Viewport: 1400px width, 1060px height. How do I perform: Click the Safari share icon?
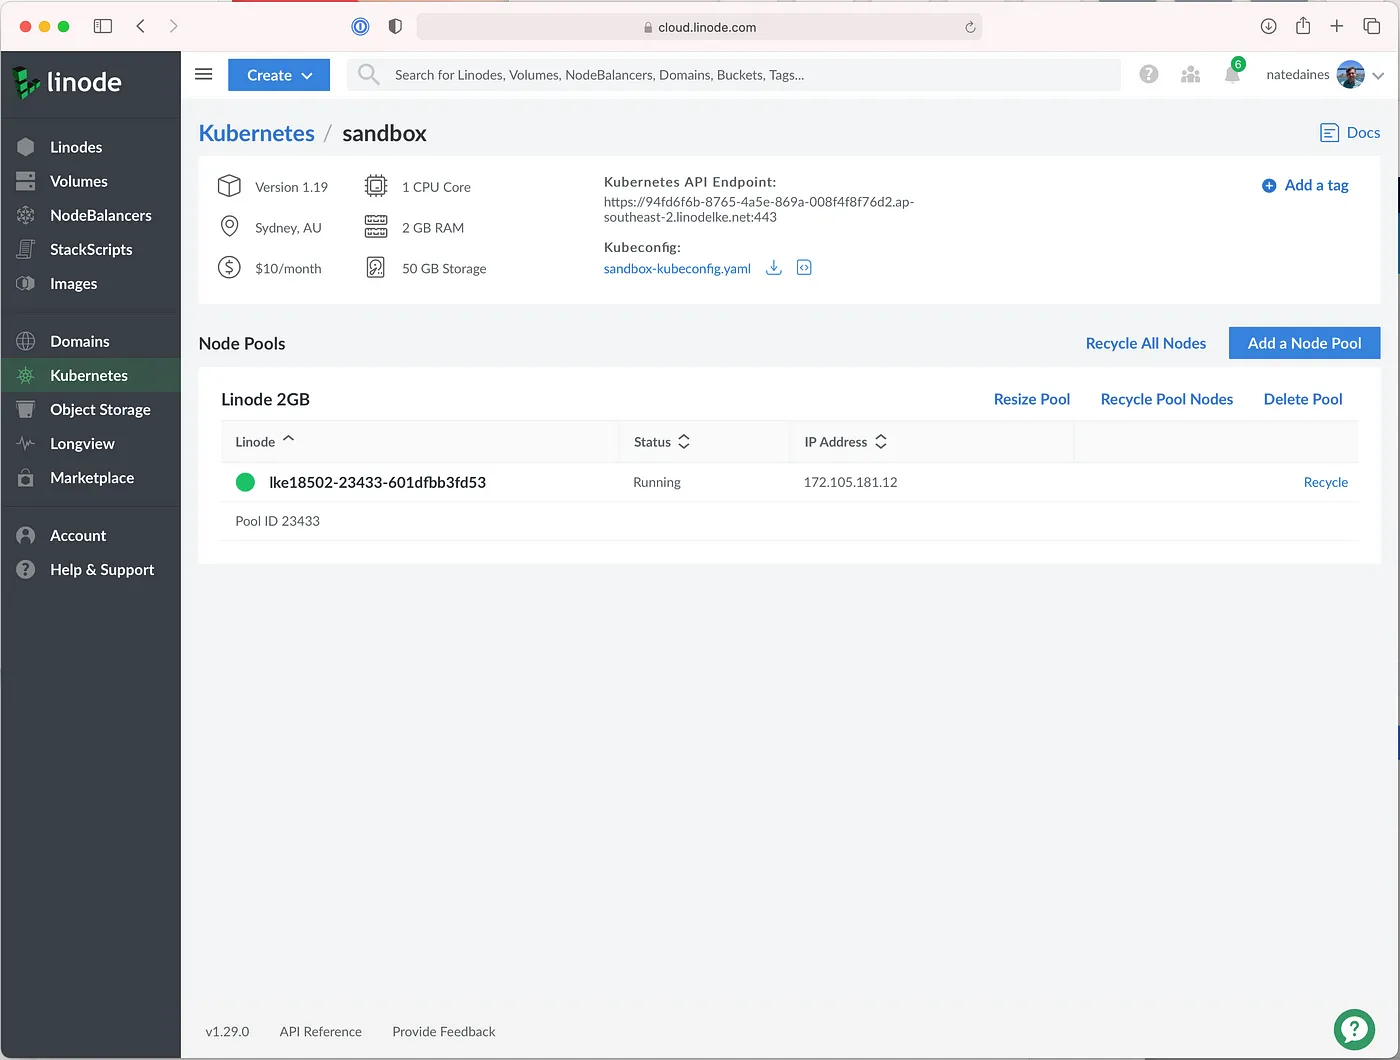1303,26
